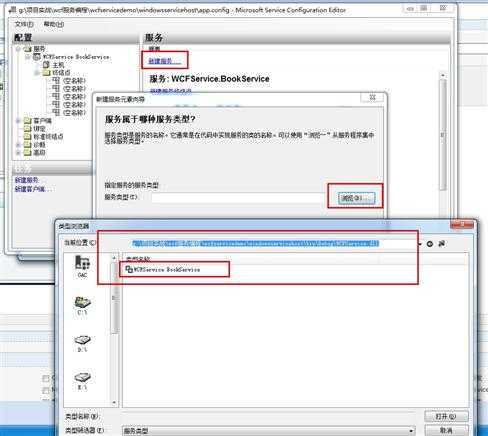The height and width of the screenshot is (436, 488).
Task: Open the 文件(F) menu
Action: coord(24,24)
